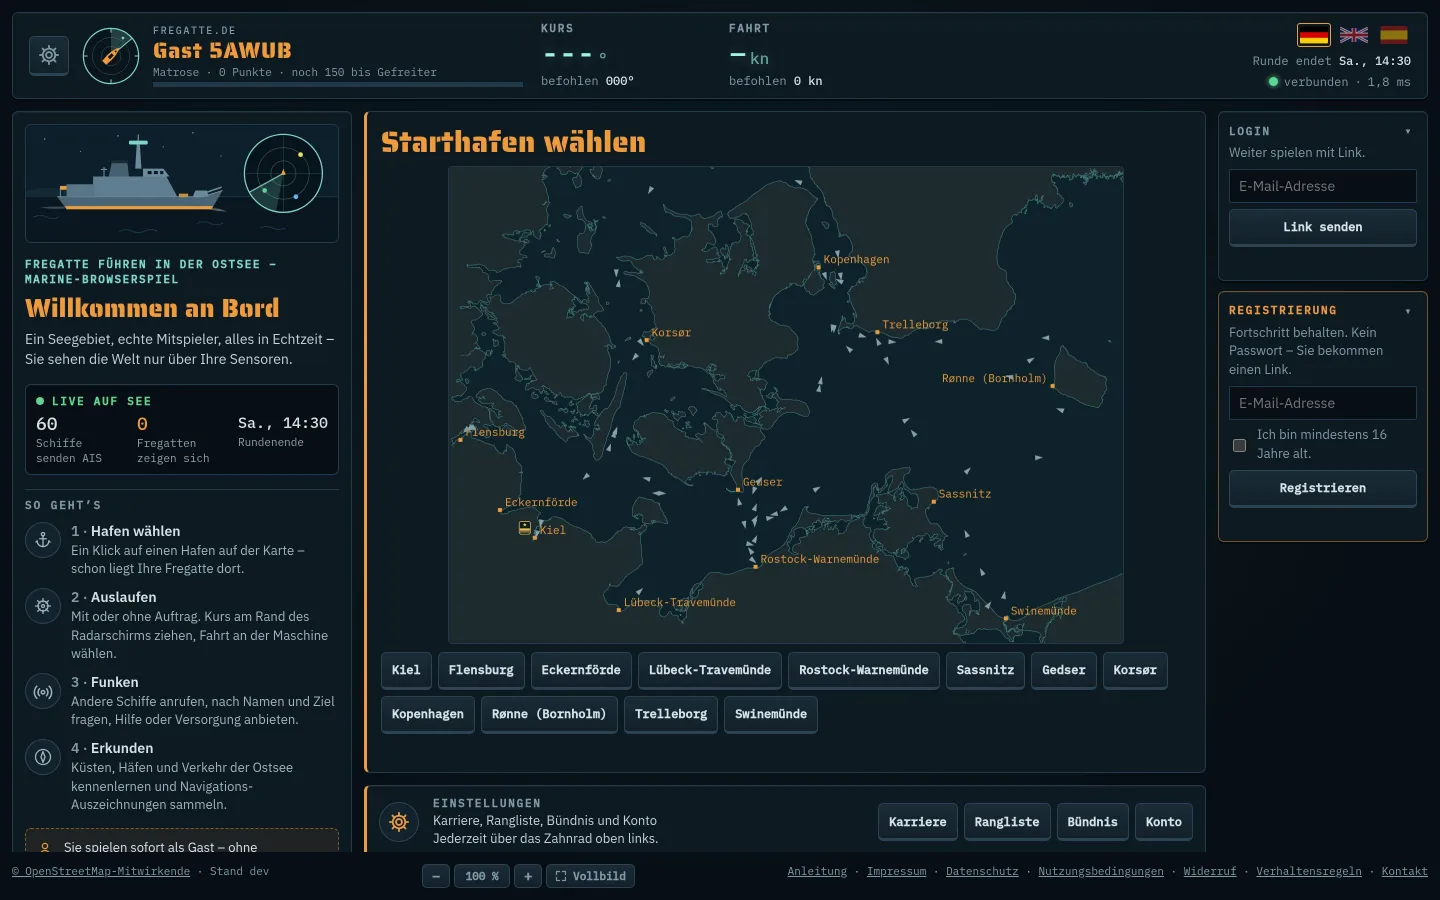The width and height of the screenshot is (1440, 900).
Task: Click the radio waves icon beside Funken
Action: [43, 691]
